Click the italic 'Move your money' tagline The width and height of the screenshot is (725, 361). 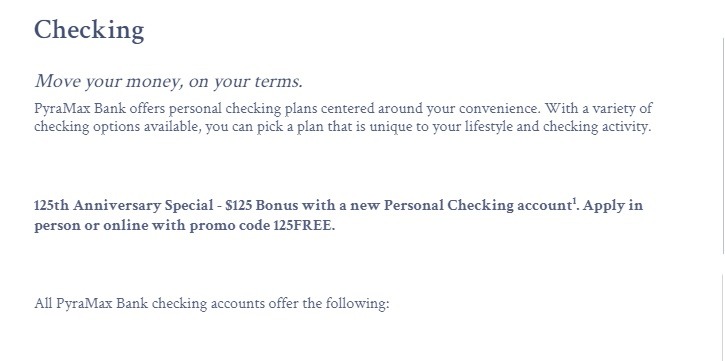point(169,81)
